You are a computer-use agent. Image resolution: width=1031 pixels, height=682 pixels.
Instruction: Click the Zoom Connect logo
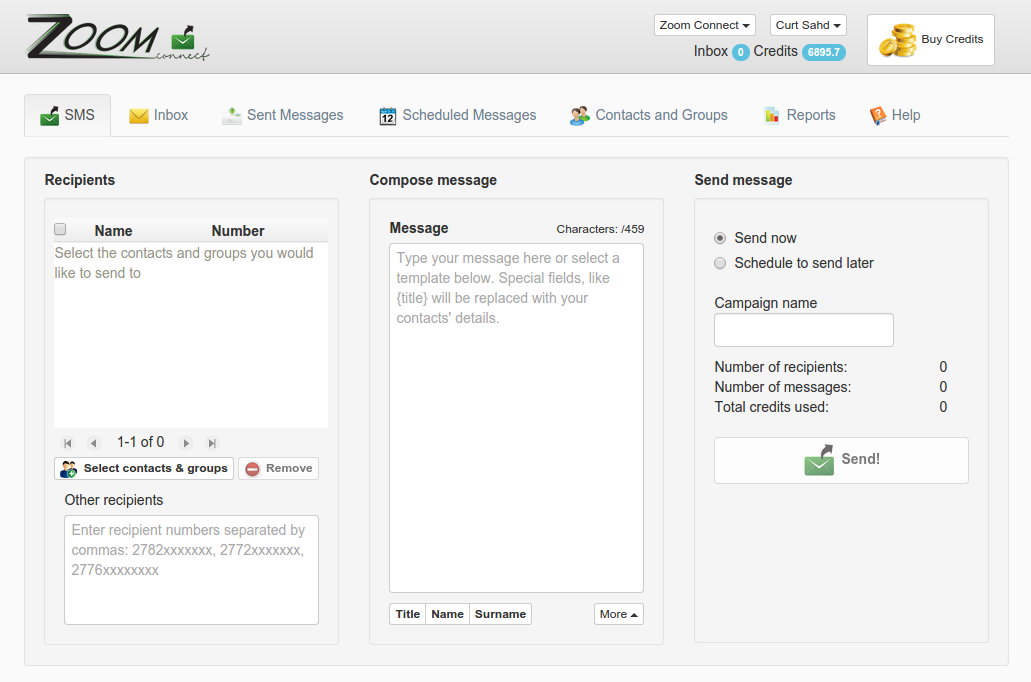[x=118, y=39]
